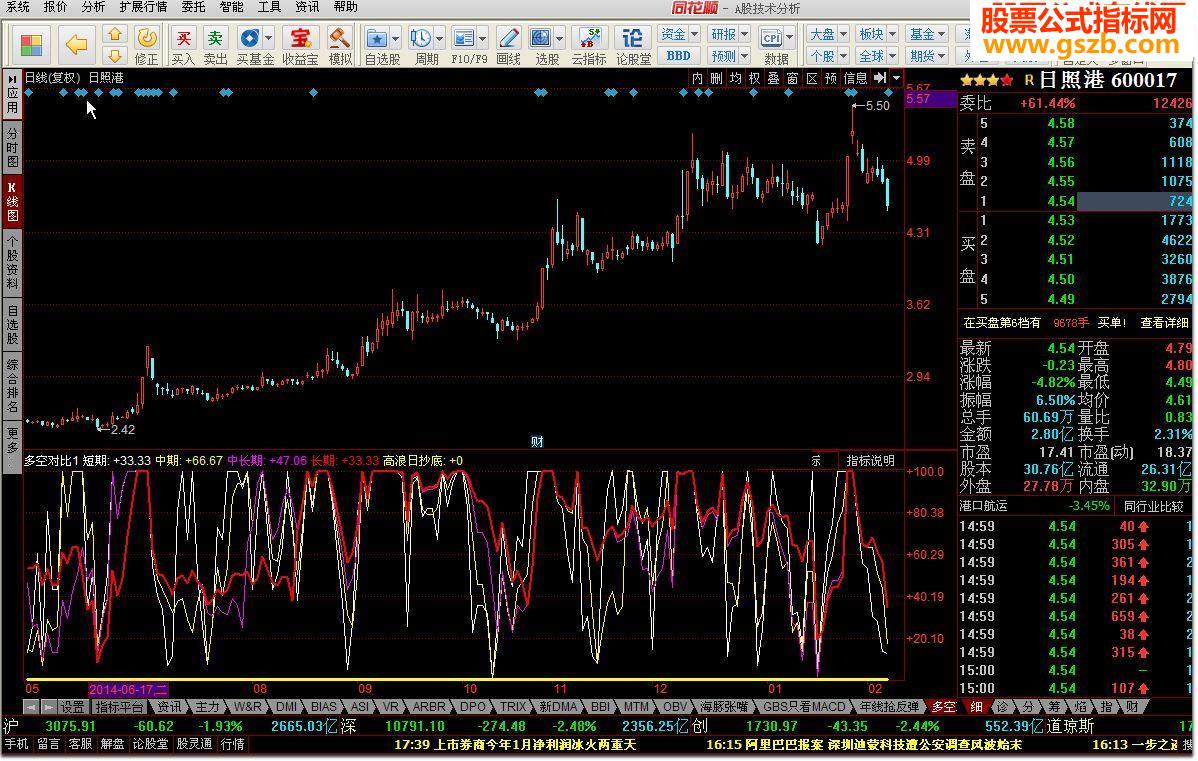Switch to the W&R indicator tab
The width and height of the screenshot is (1198, 761).
point(247,707)
